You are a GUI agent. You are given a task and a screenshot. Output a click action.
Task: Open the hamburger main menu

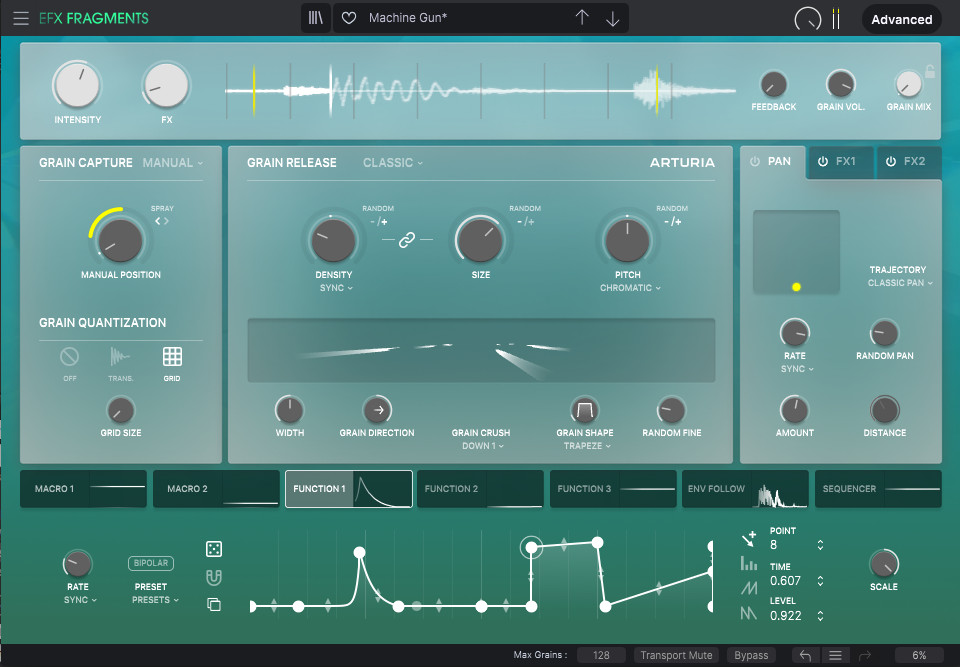(x=21, y=18)
